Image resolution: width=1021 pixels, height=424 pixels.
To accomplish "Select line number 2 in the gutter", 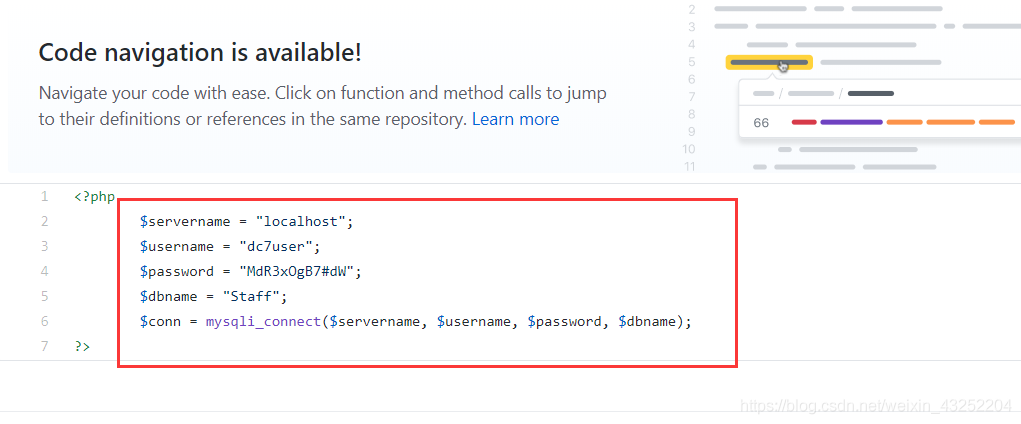I will pyautogui.click(x=44, y=221).
